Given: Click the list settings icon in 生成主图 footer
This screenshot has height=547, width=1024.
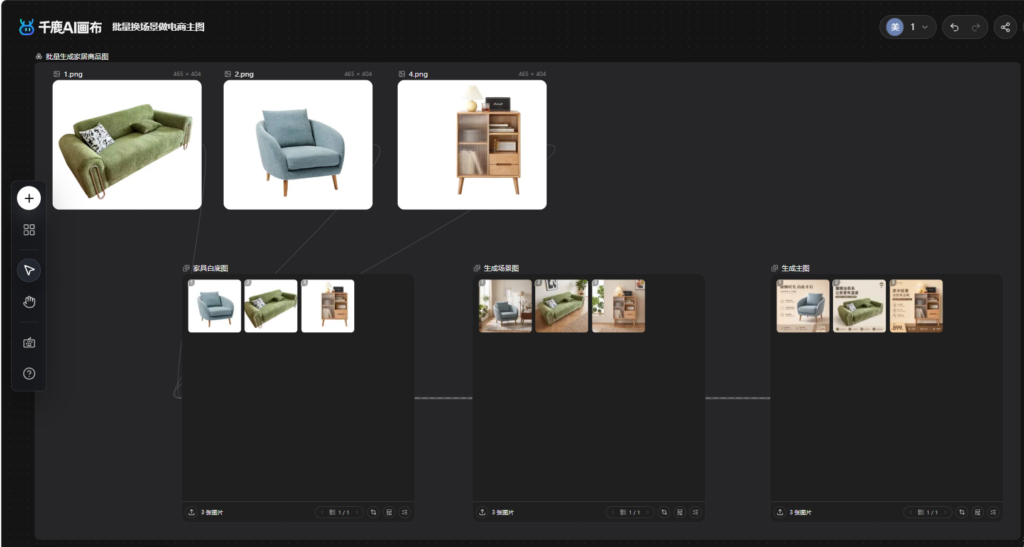Looking at the screenshot, I should [993, 512].
